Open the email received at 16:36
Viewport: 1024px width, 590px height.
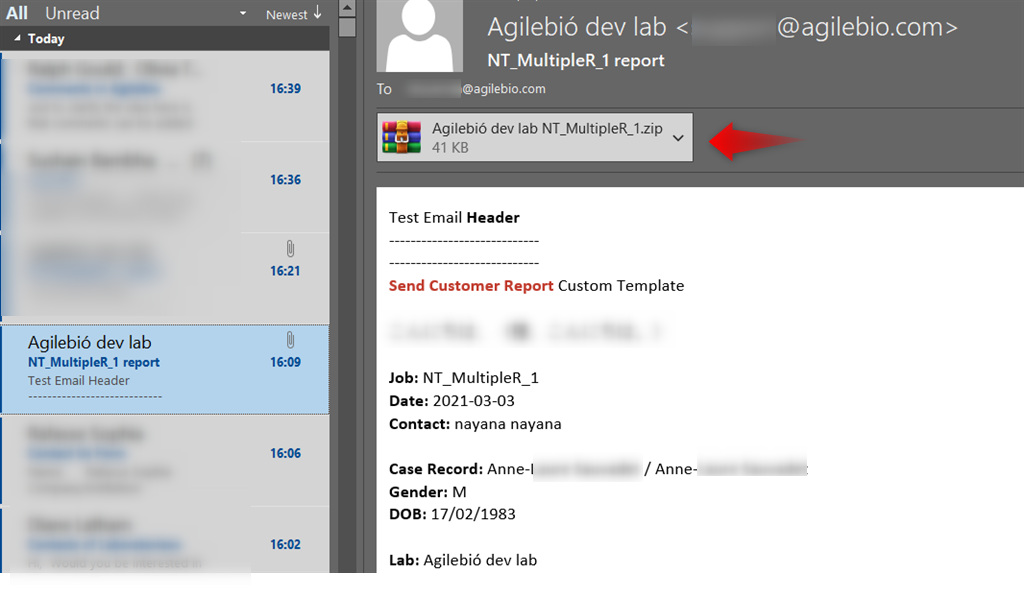[165, 187]
